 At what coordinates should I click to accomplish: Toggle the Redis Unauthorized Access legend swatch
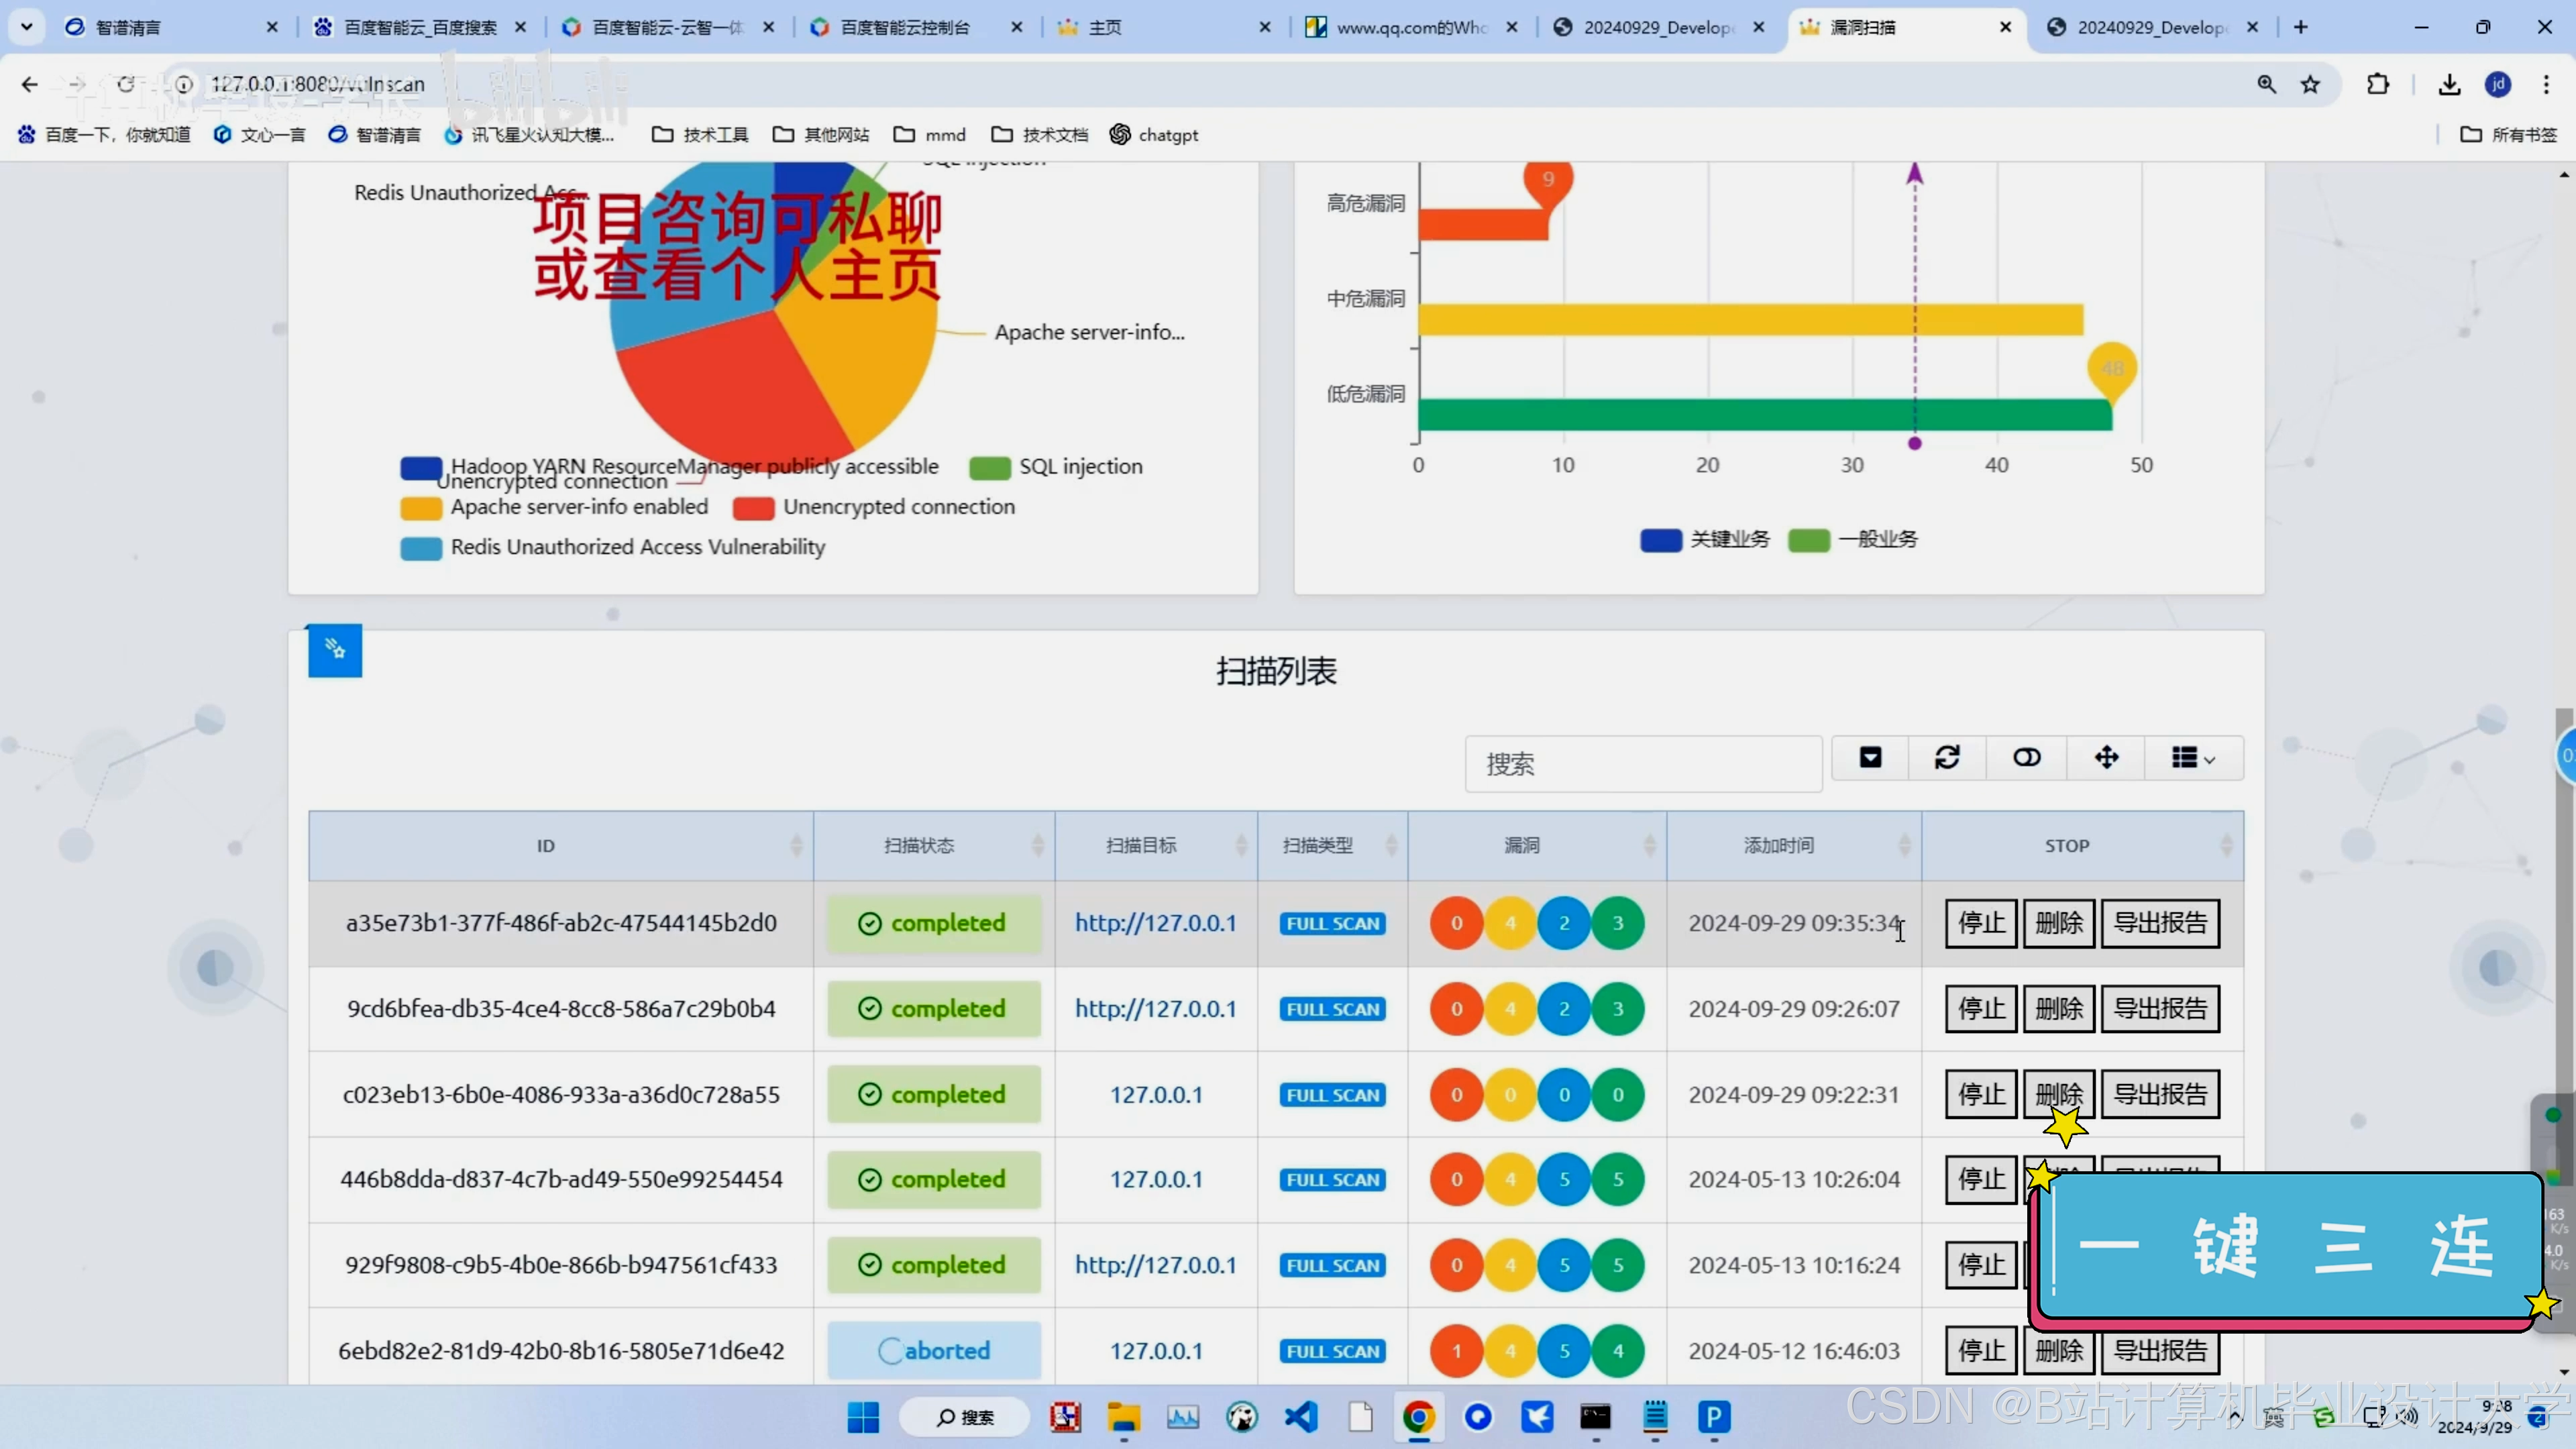pyautogui.click(x=421, y=548)
